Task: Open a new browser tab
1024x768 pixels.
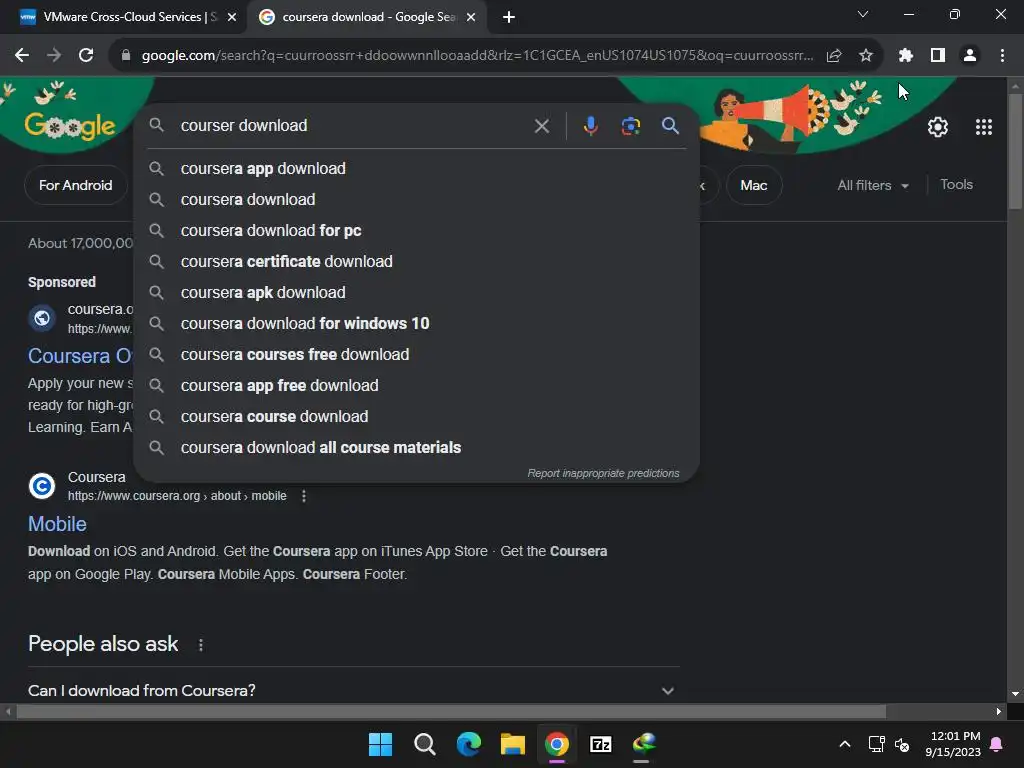Action: point(509,18)
